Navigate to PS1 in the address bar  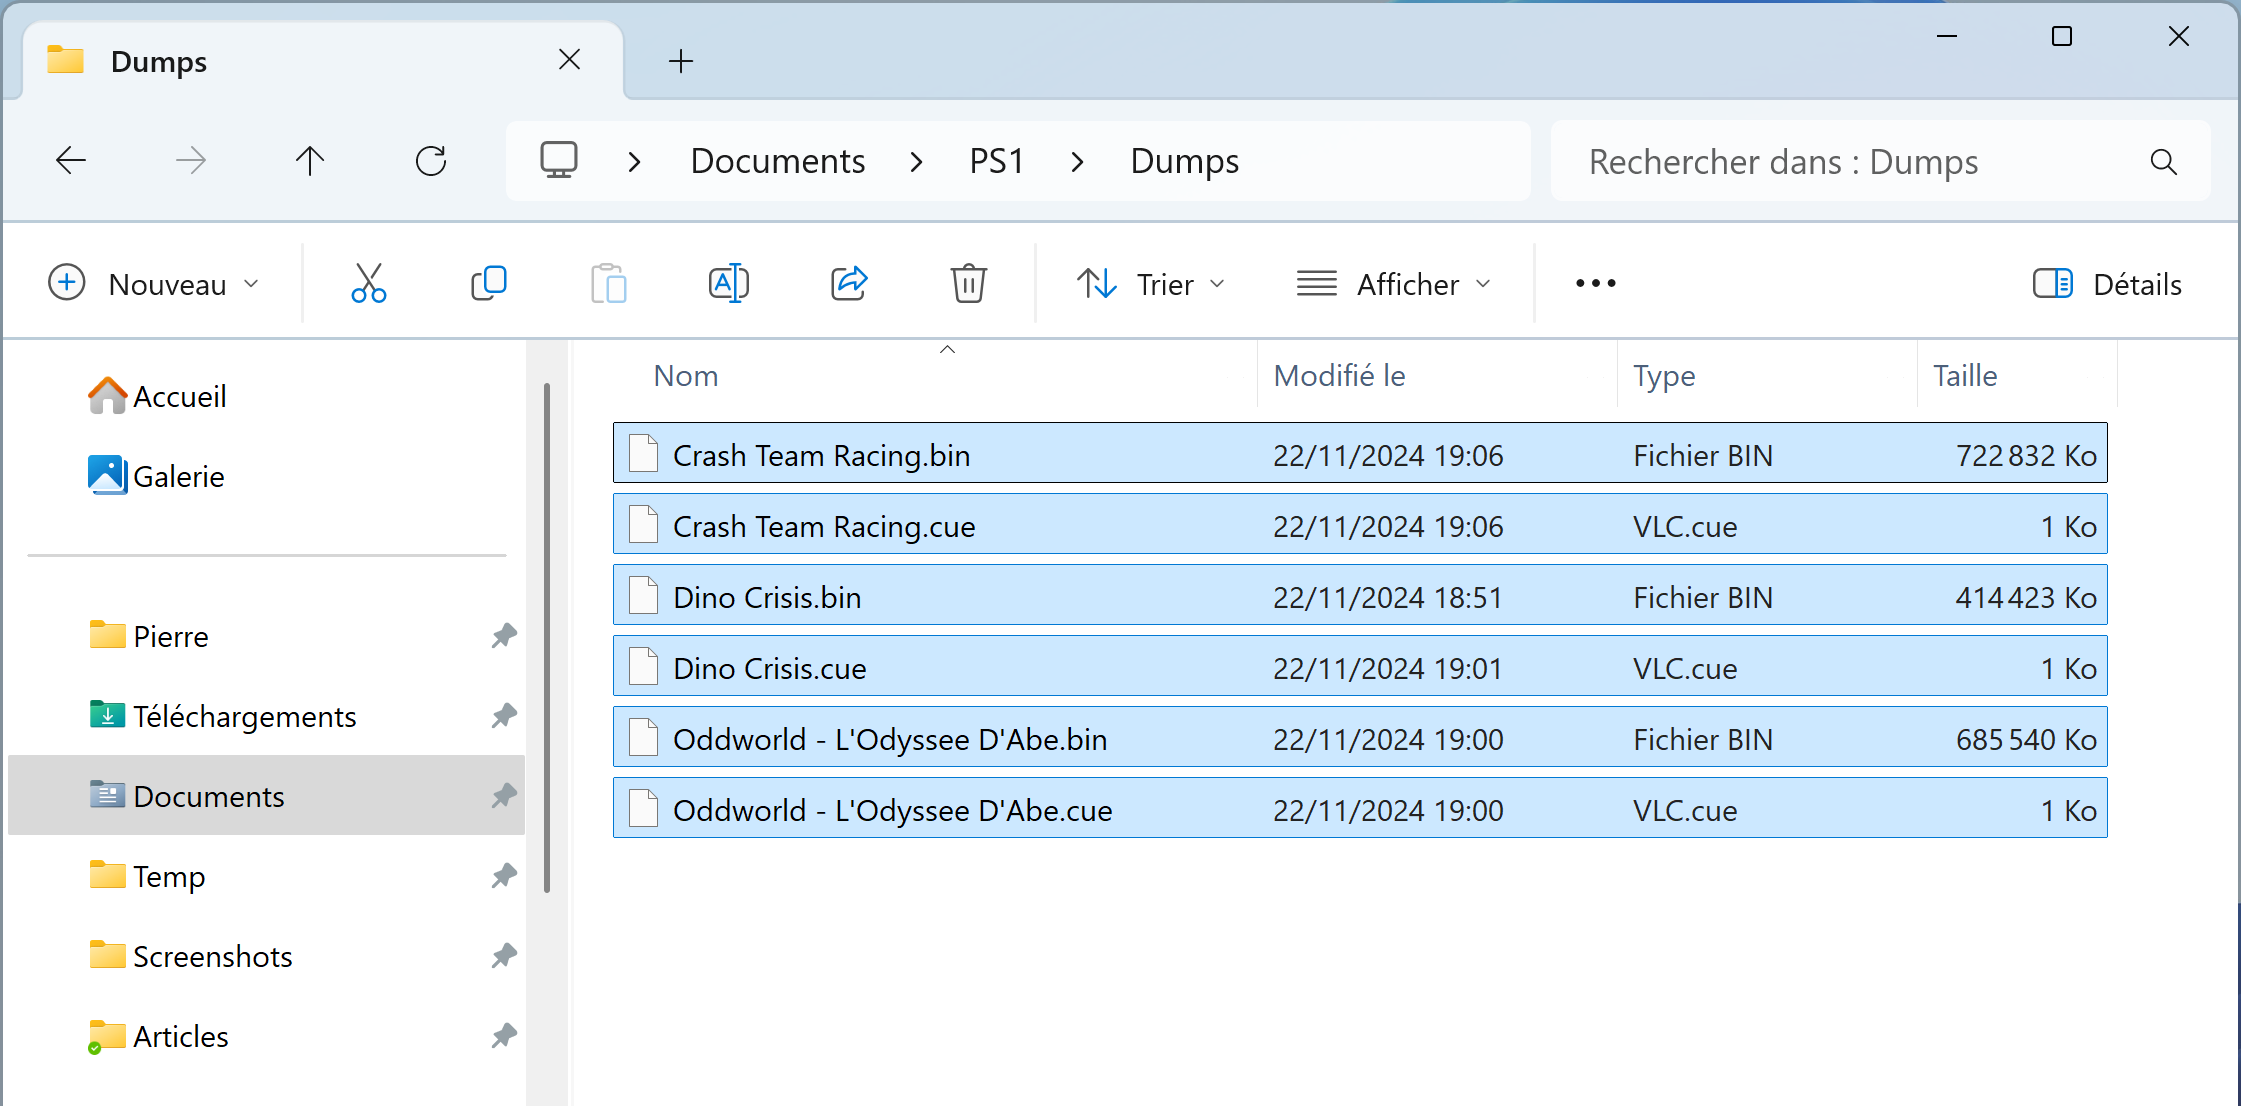997,161
